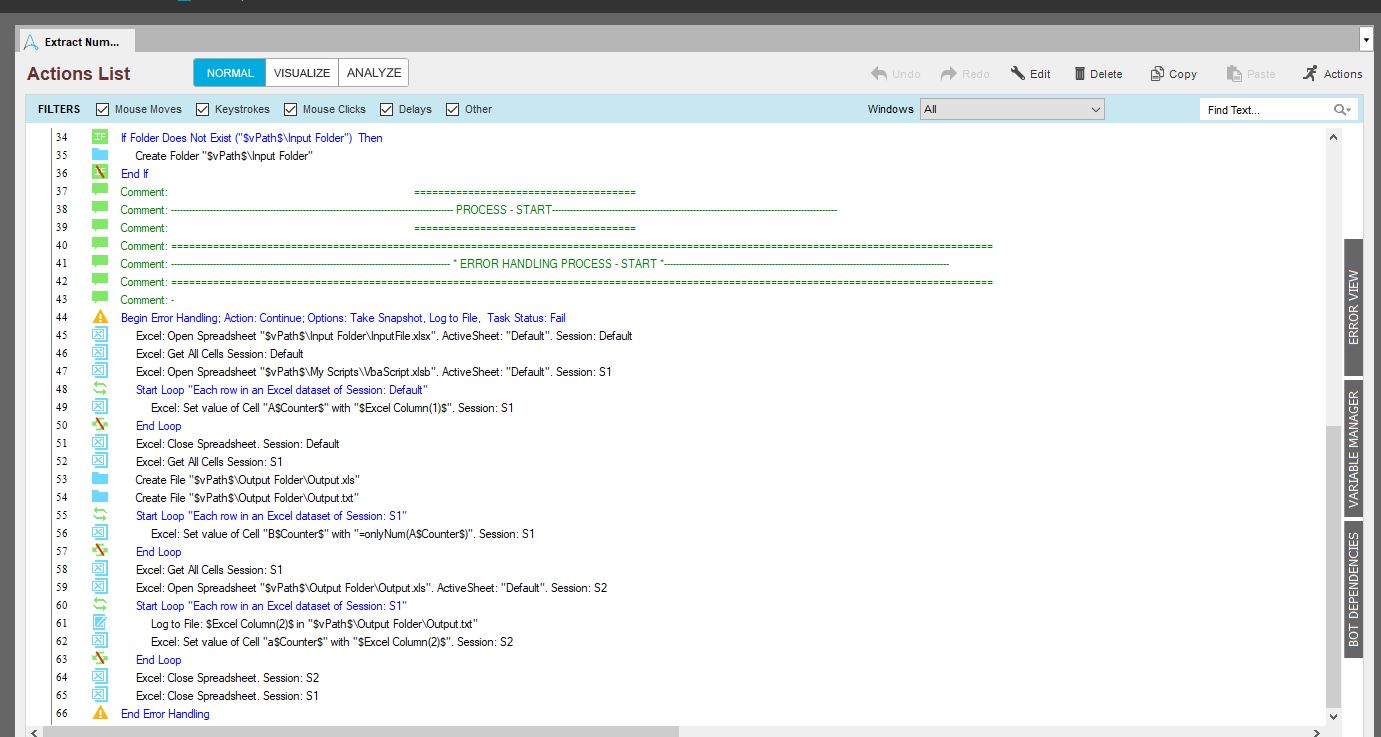The image size is (1381, 737).
Task: Click the Delete trash icon
Action: pos(1080,73)
